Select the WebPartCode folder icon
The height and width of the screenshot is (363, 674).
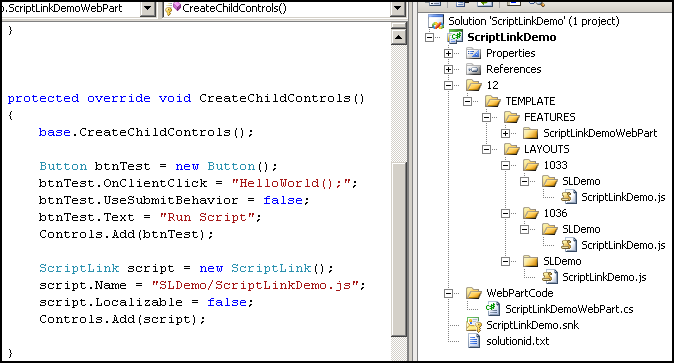(473, 293)
